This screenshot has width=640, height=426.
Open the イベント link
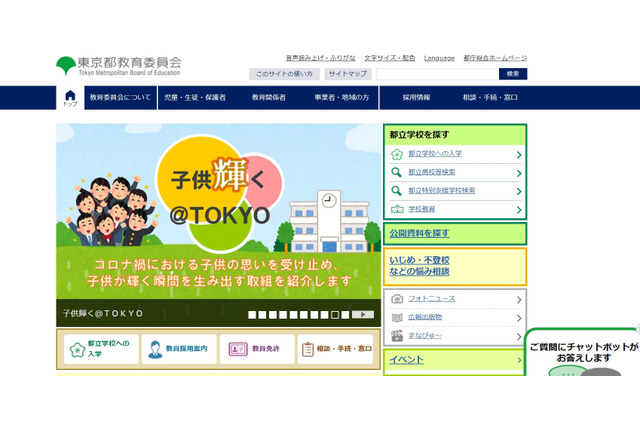coord(407,360)
